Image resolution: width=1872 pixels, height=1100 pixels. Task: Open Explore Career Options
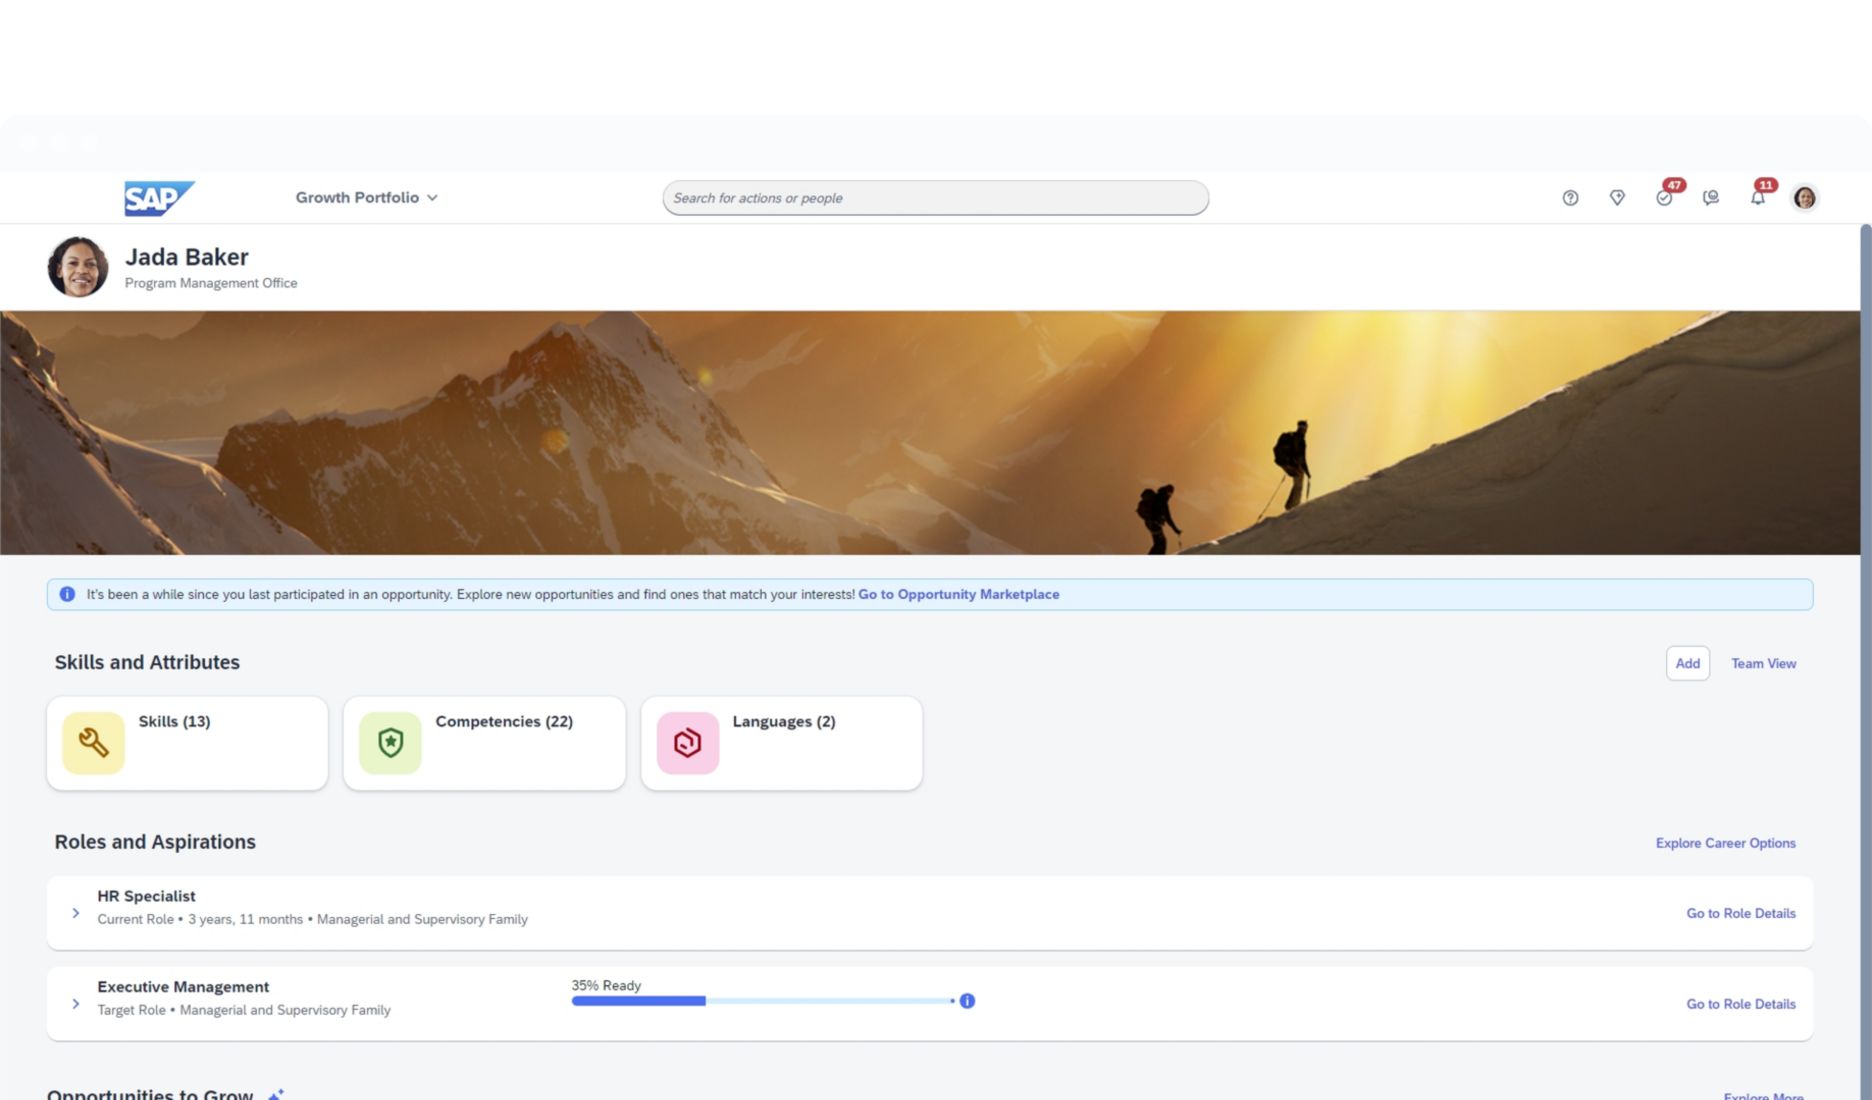[1725, 843]
